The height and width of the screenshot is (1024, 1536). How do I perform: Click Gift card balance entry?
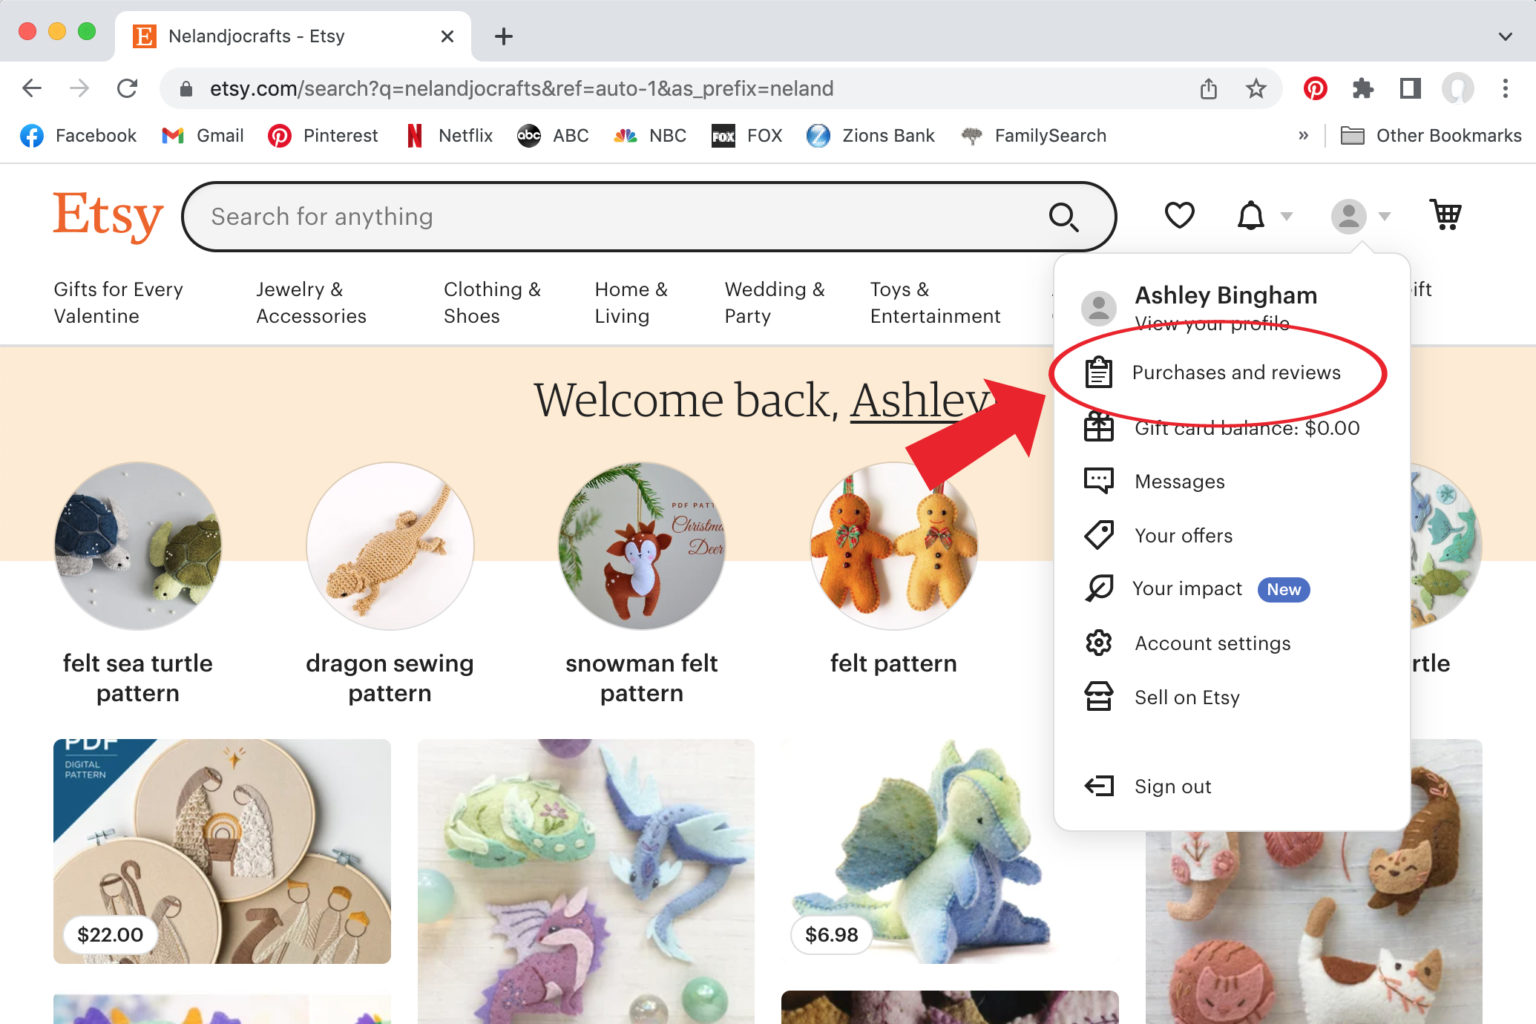pyautogui.click(x=1246, y=428)
